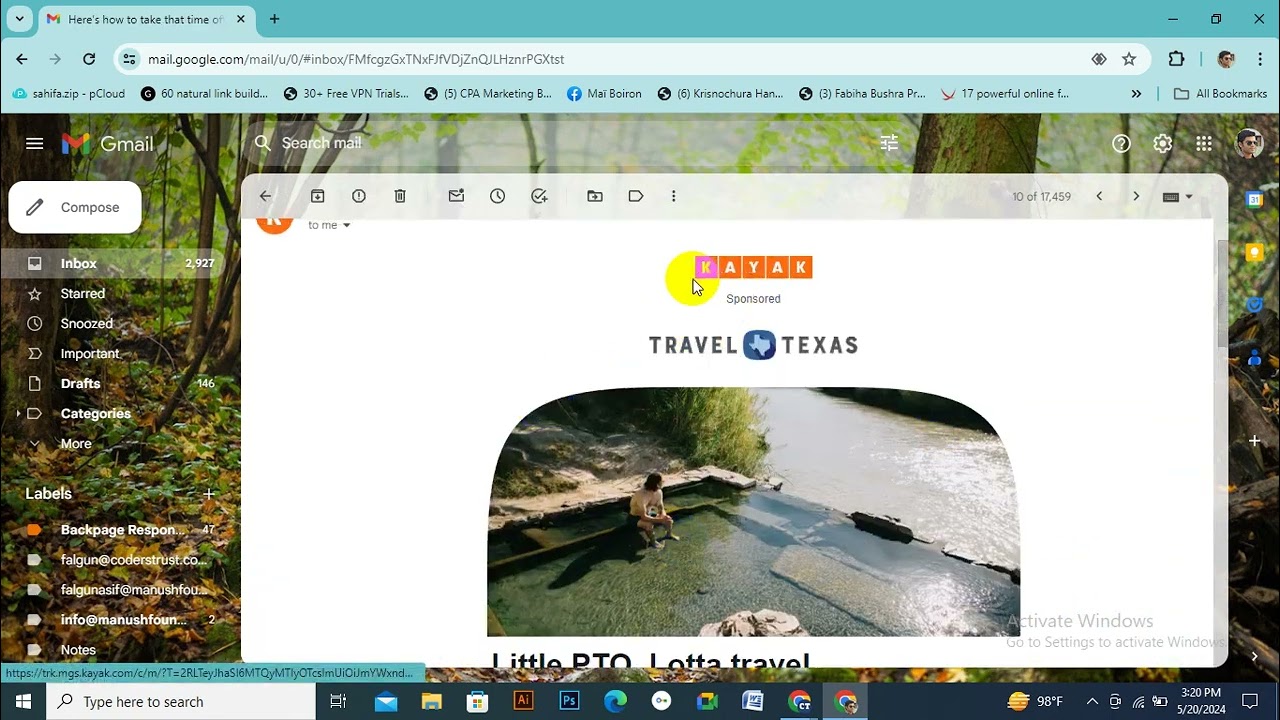This screenshot has height=720, width=1280.
Task: Select the Gmail browser tab
Action: point(145,19)
